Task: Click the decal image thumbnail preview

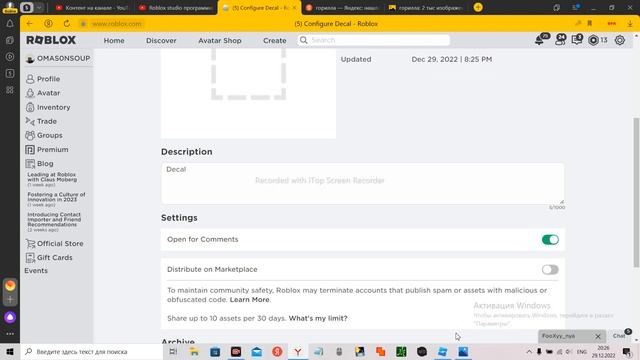Action: [248, 93]
